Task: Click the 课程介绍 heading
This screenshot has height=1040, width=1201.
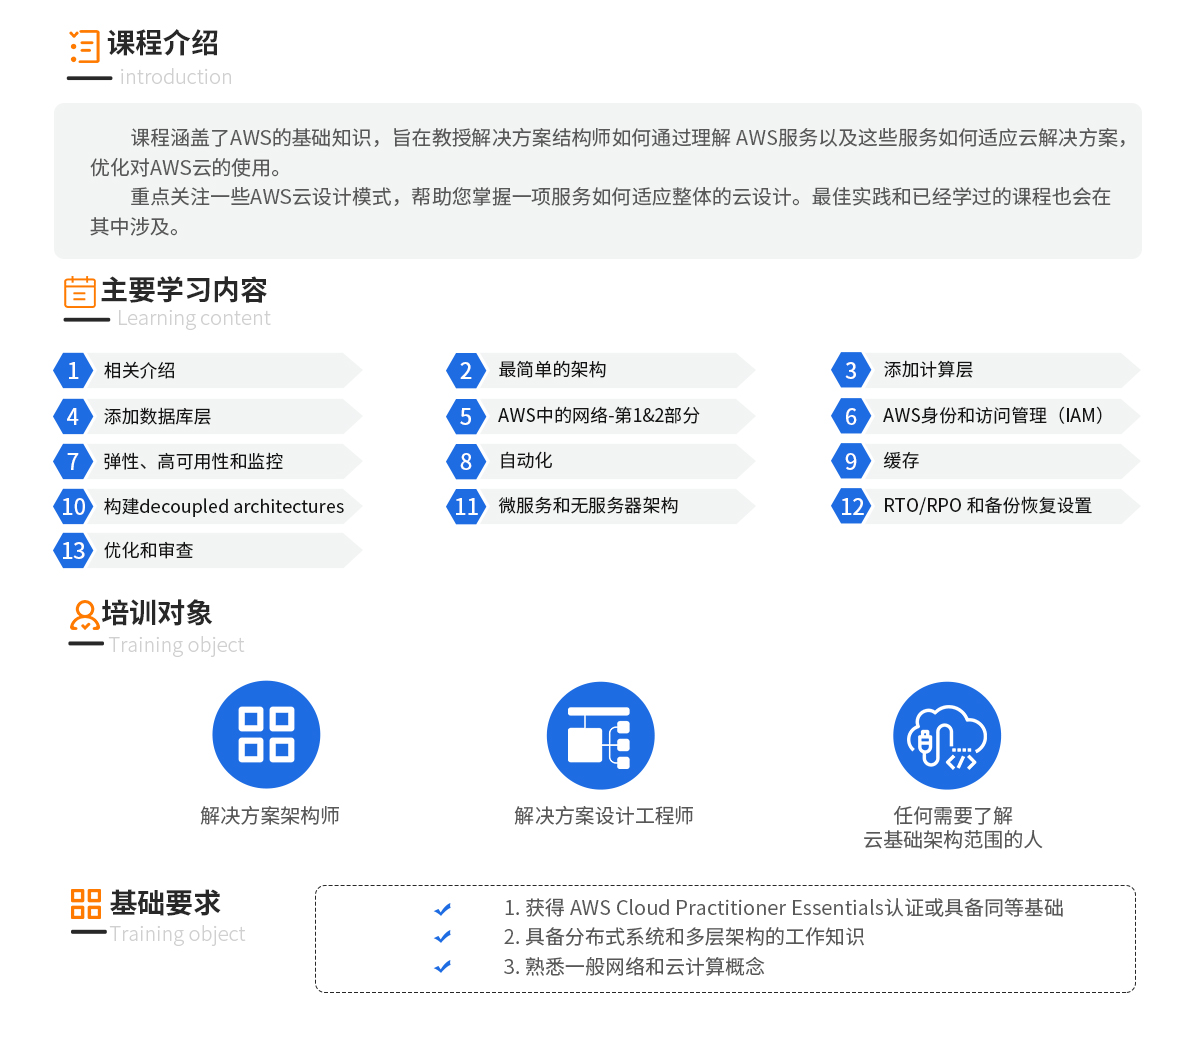Action: coord(163,43)
